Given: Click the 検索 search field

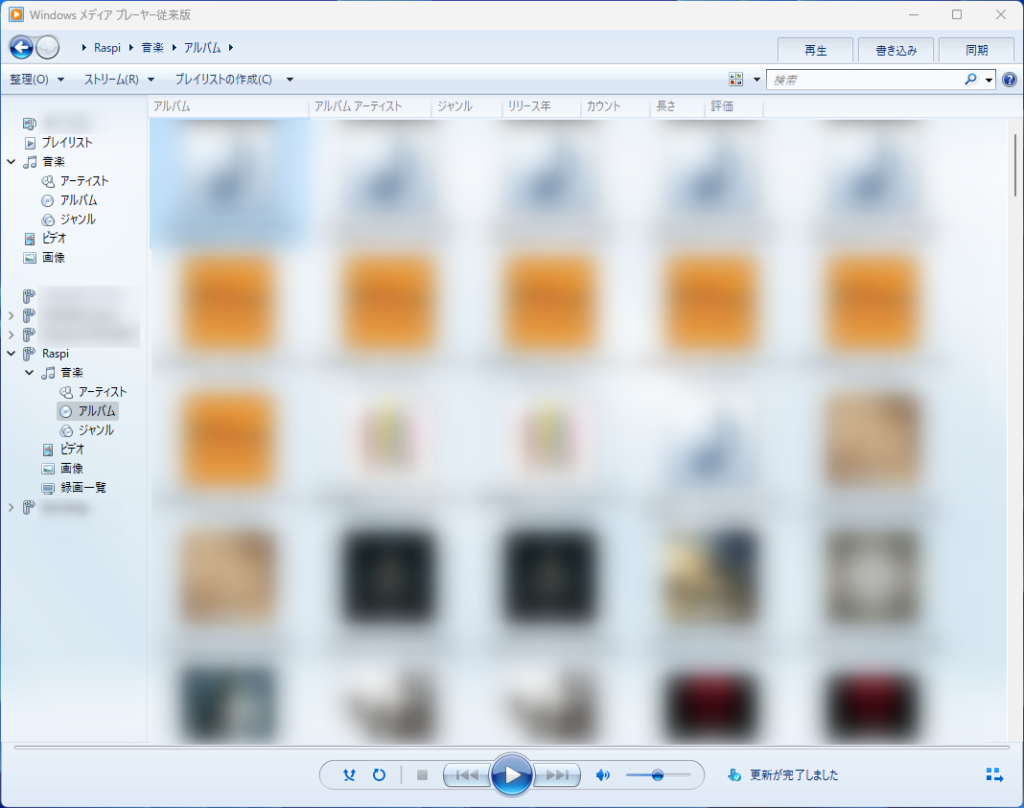Looking at the screenshot, I should [865, 80].
